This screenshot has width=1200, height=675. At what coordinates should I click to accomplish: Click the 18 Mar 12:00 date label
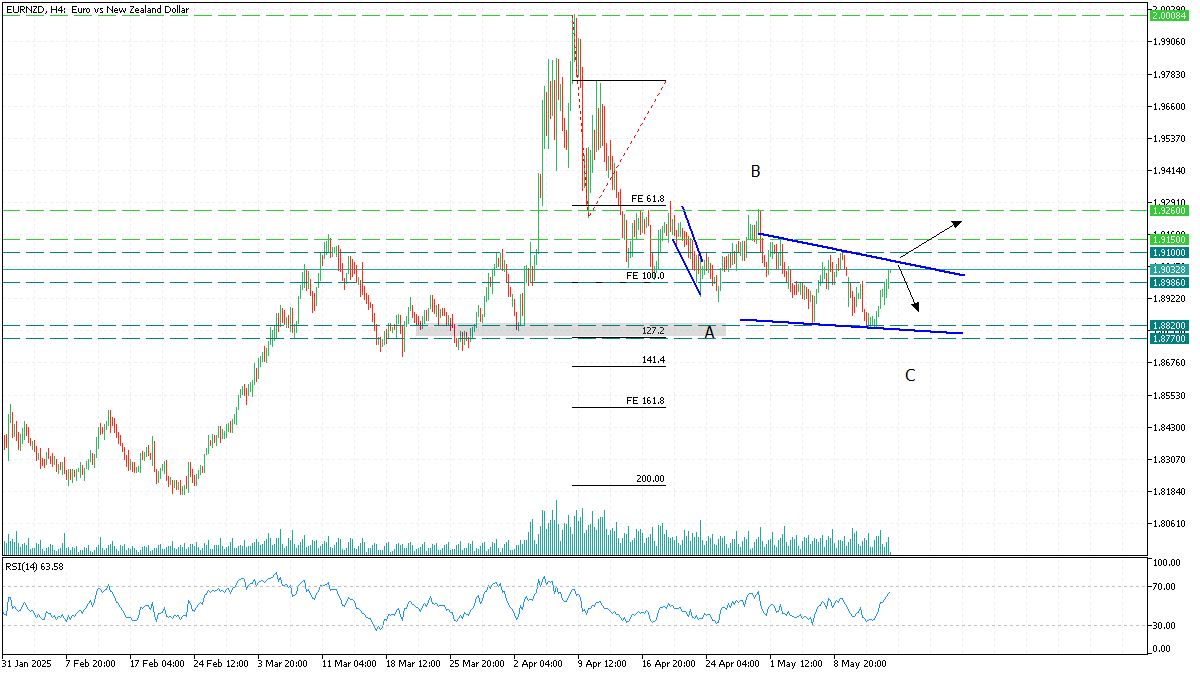(x=413, y=664)
